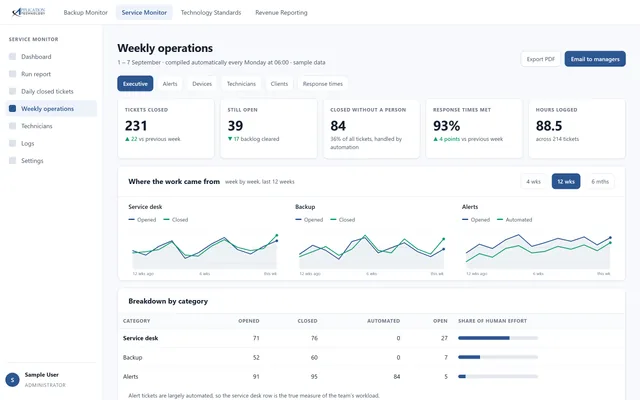Click the Technicians sidebar icon

point(13,126)
